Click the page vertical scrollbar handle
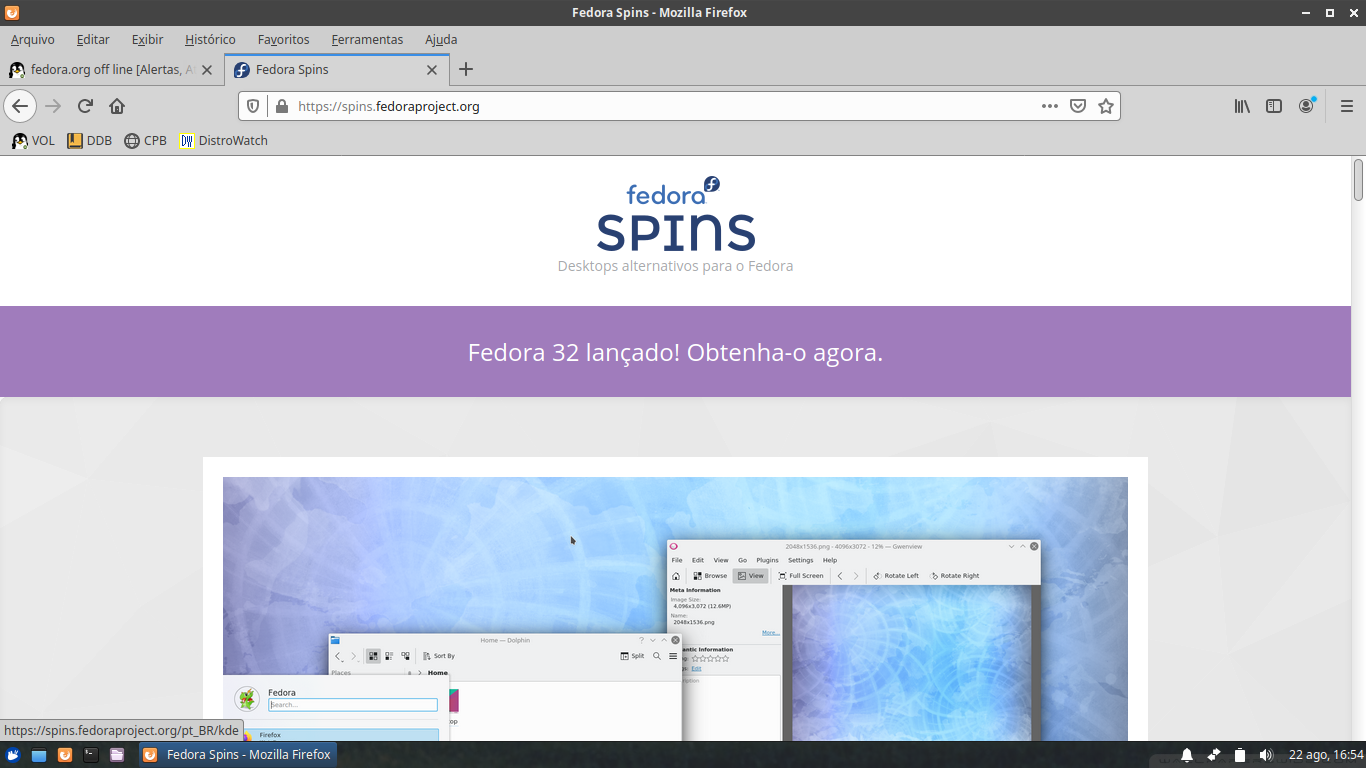 pos(1358,180)
